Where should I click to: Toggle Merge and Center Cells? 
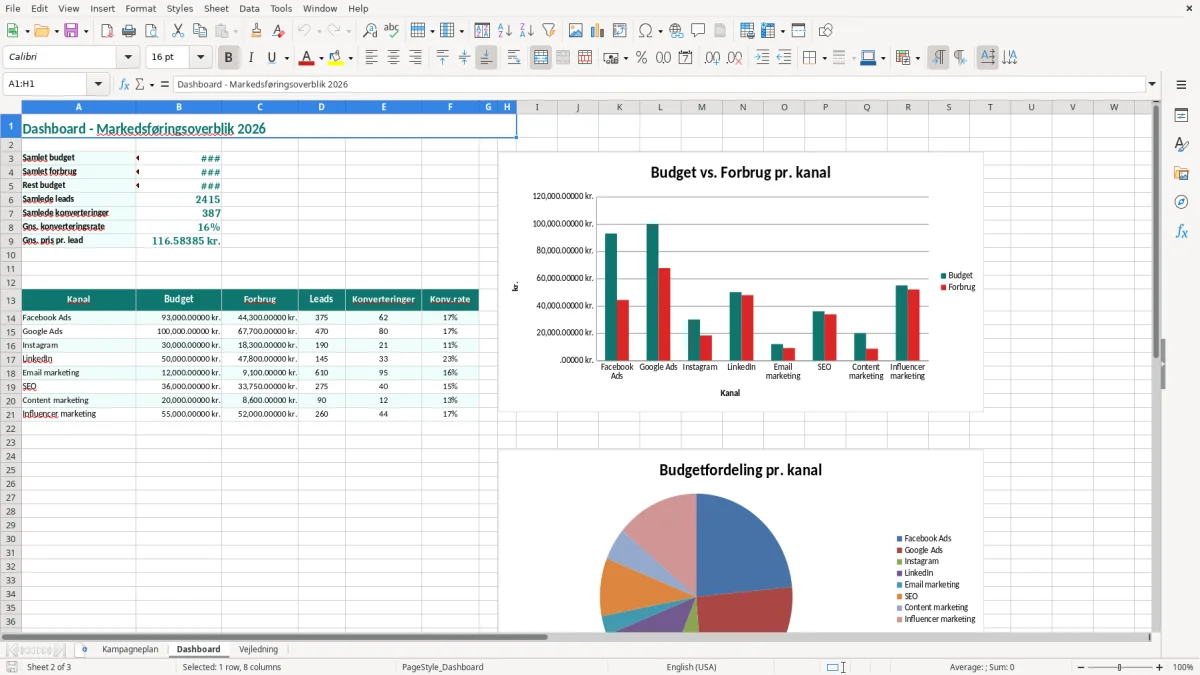pos(541,58)
